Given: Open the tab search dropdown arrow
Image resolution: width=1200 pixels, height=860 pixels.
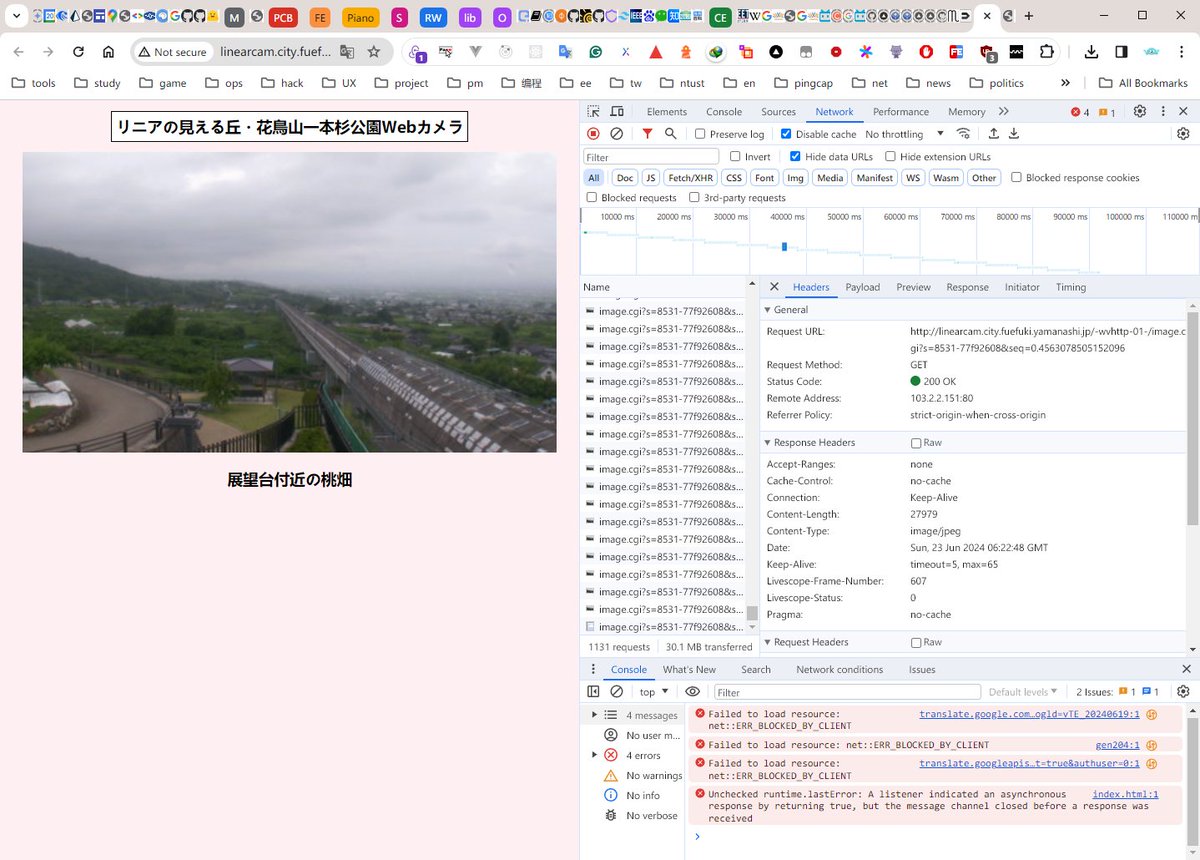Looking at the screenshot, I should coord(17,16).
